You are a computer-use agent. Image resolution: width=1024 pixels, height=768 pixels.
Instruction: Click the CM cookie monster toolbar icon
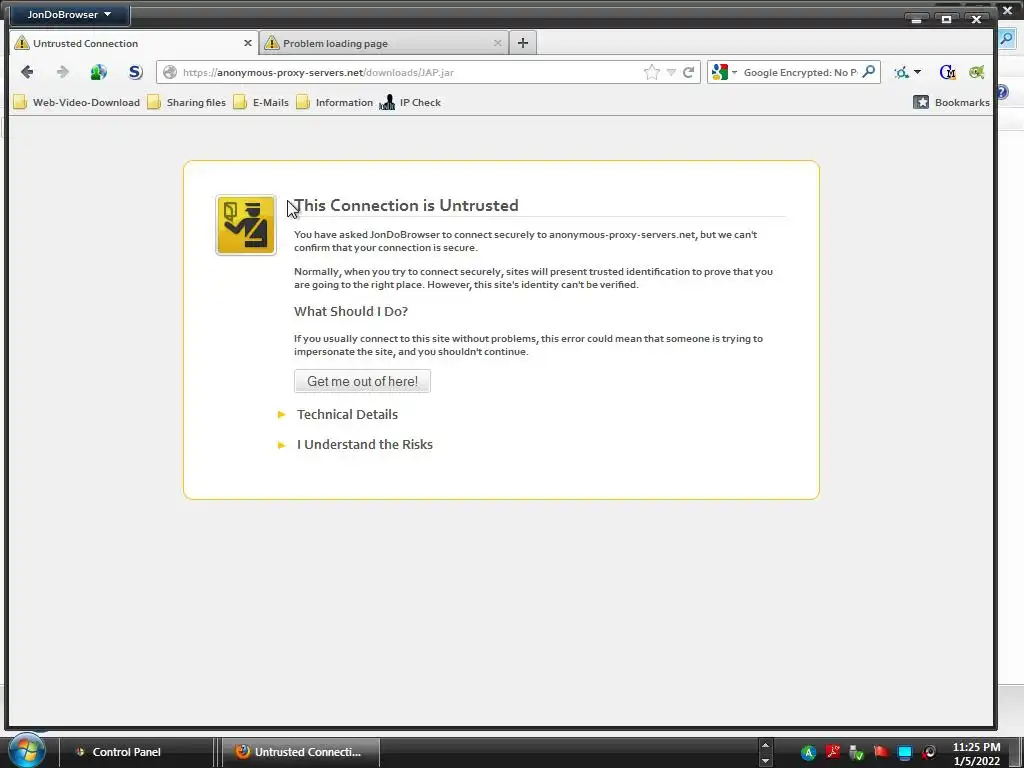[948, 72]
